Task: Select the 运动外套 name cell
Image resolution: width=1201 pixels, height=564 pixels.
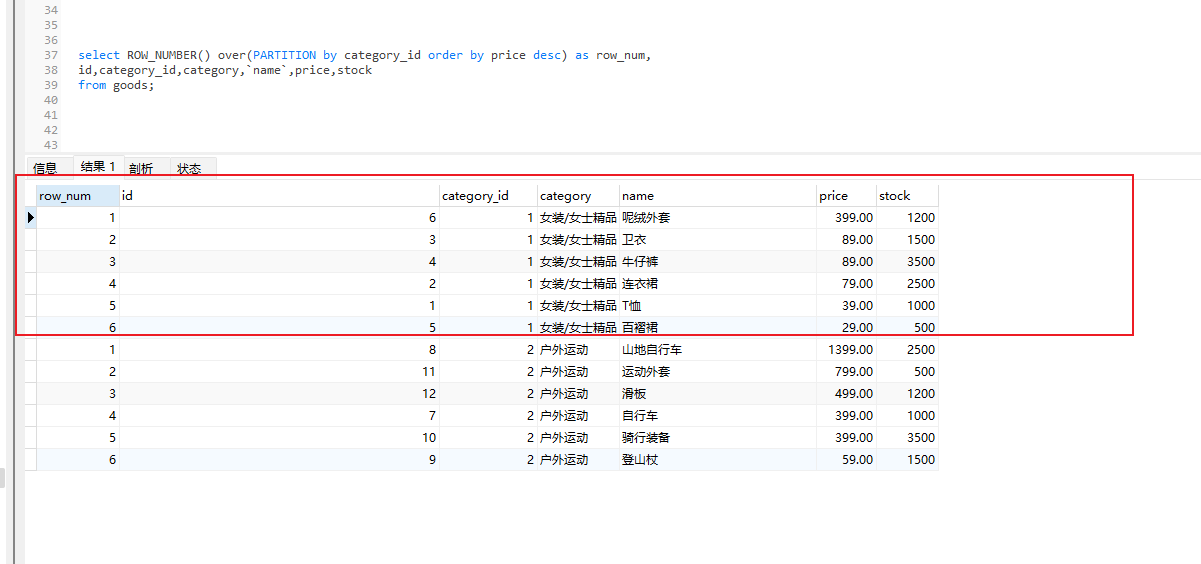Action: (x=718, y=372)
